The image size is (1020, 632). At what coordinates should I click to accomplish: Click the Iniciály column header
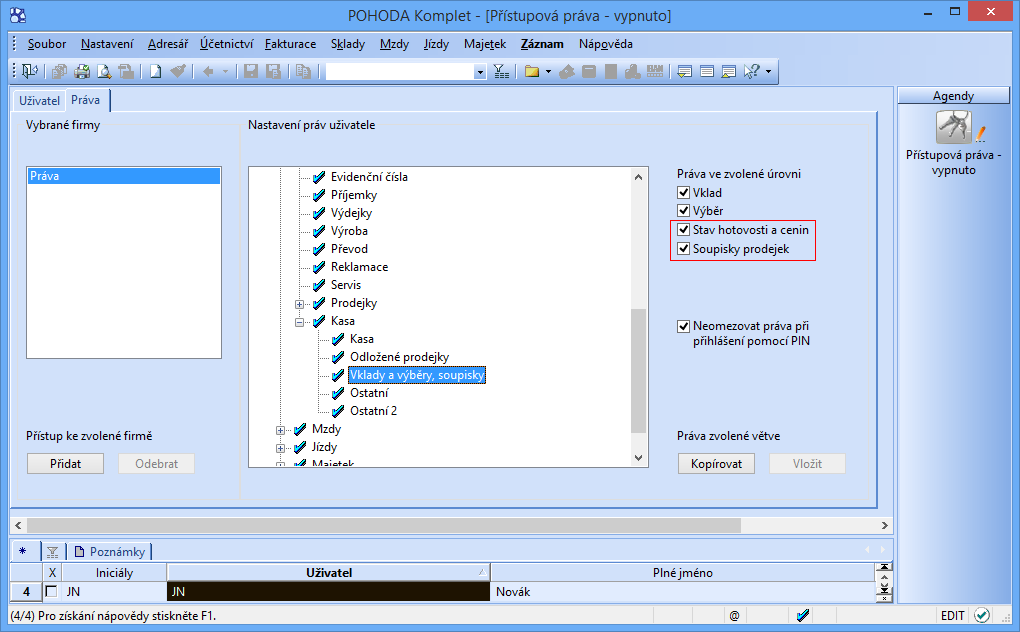point(114,572)
